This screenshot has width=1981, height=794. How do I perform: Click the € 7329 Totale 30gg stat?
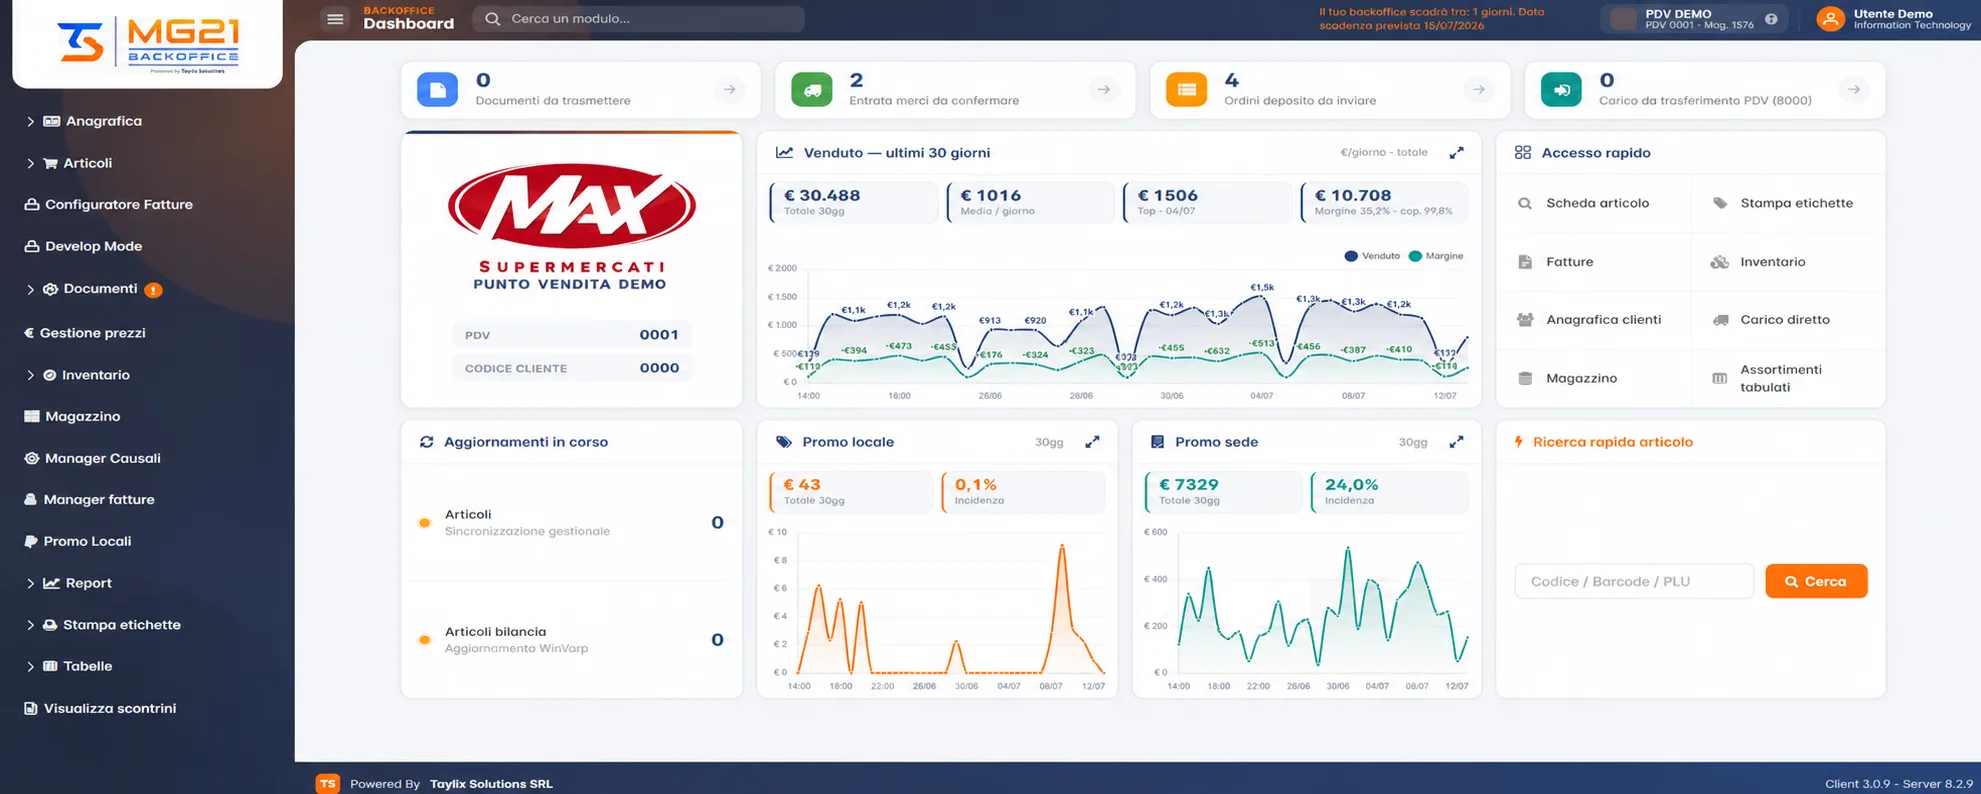click(x=1224, y=491)
